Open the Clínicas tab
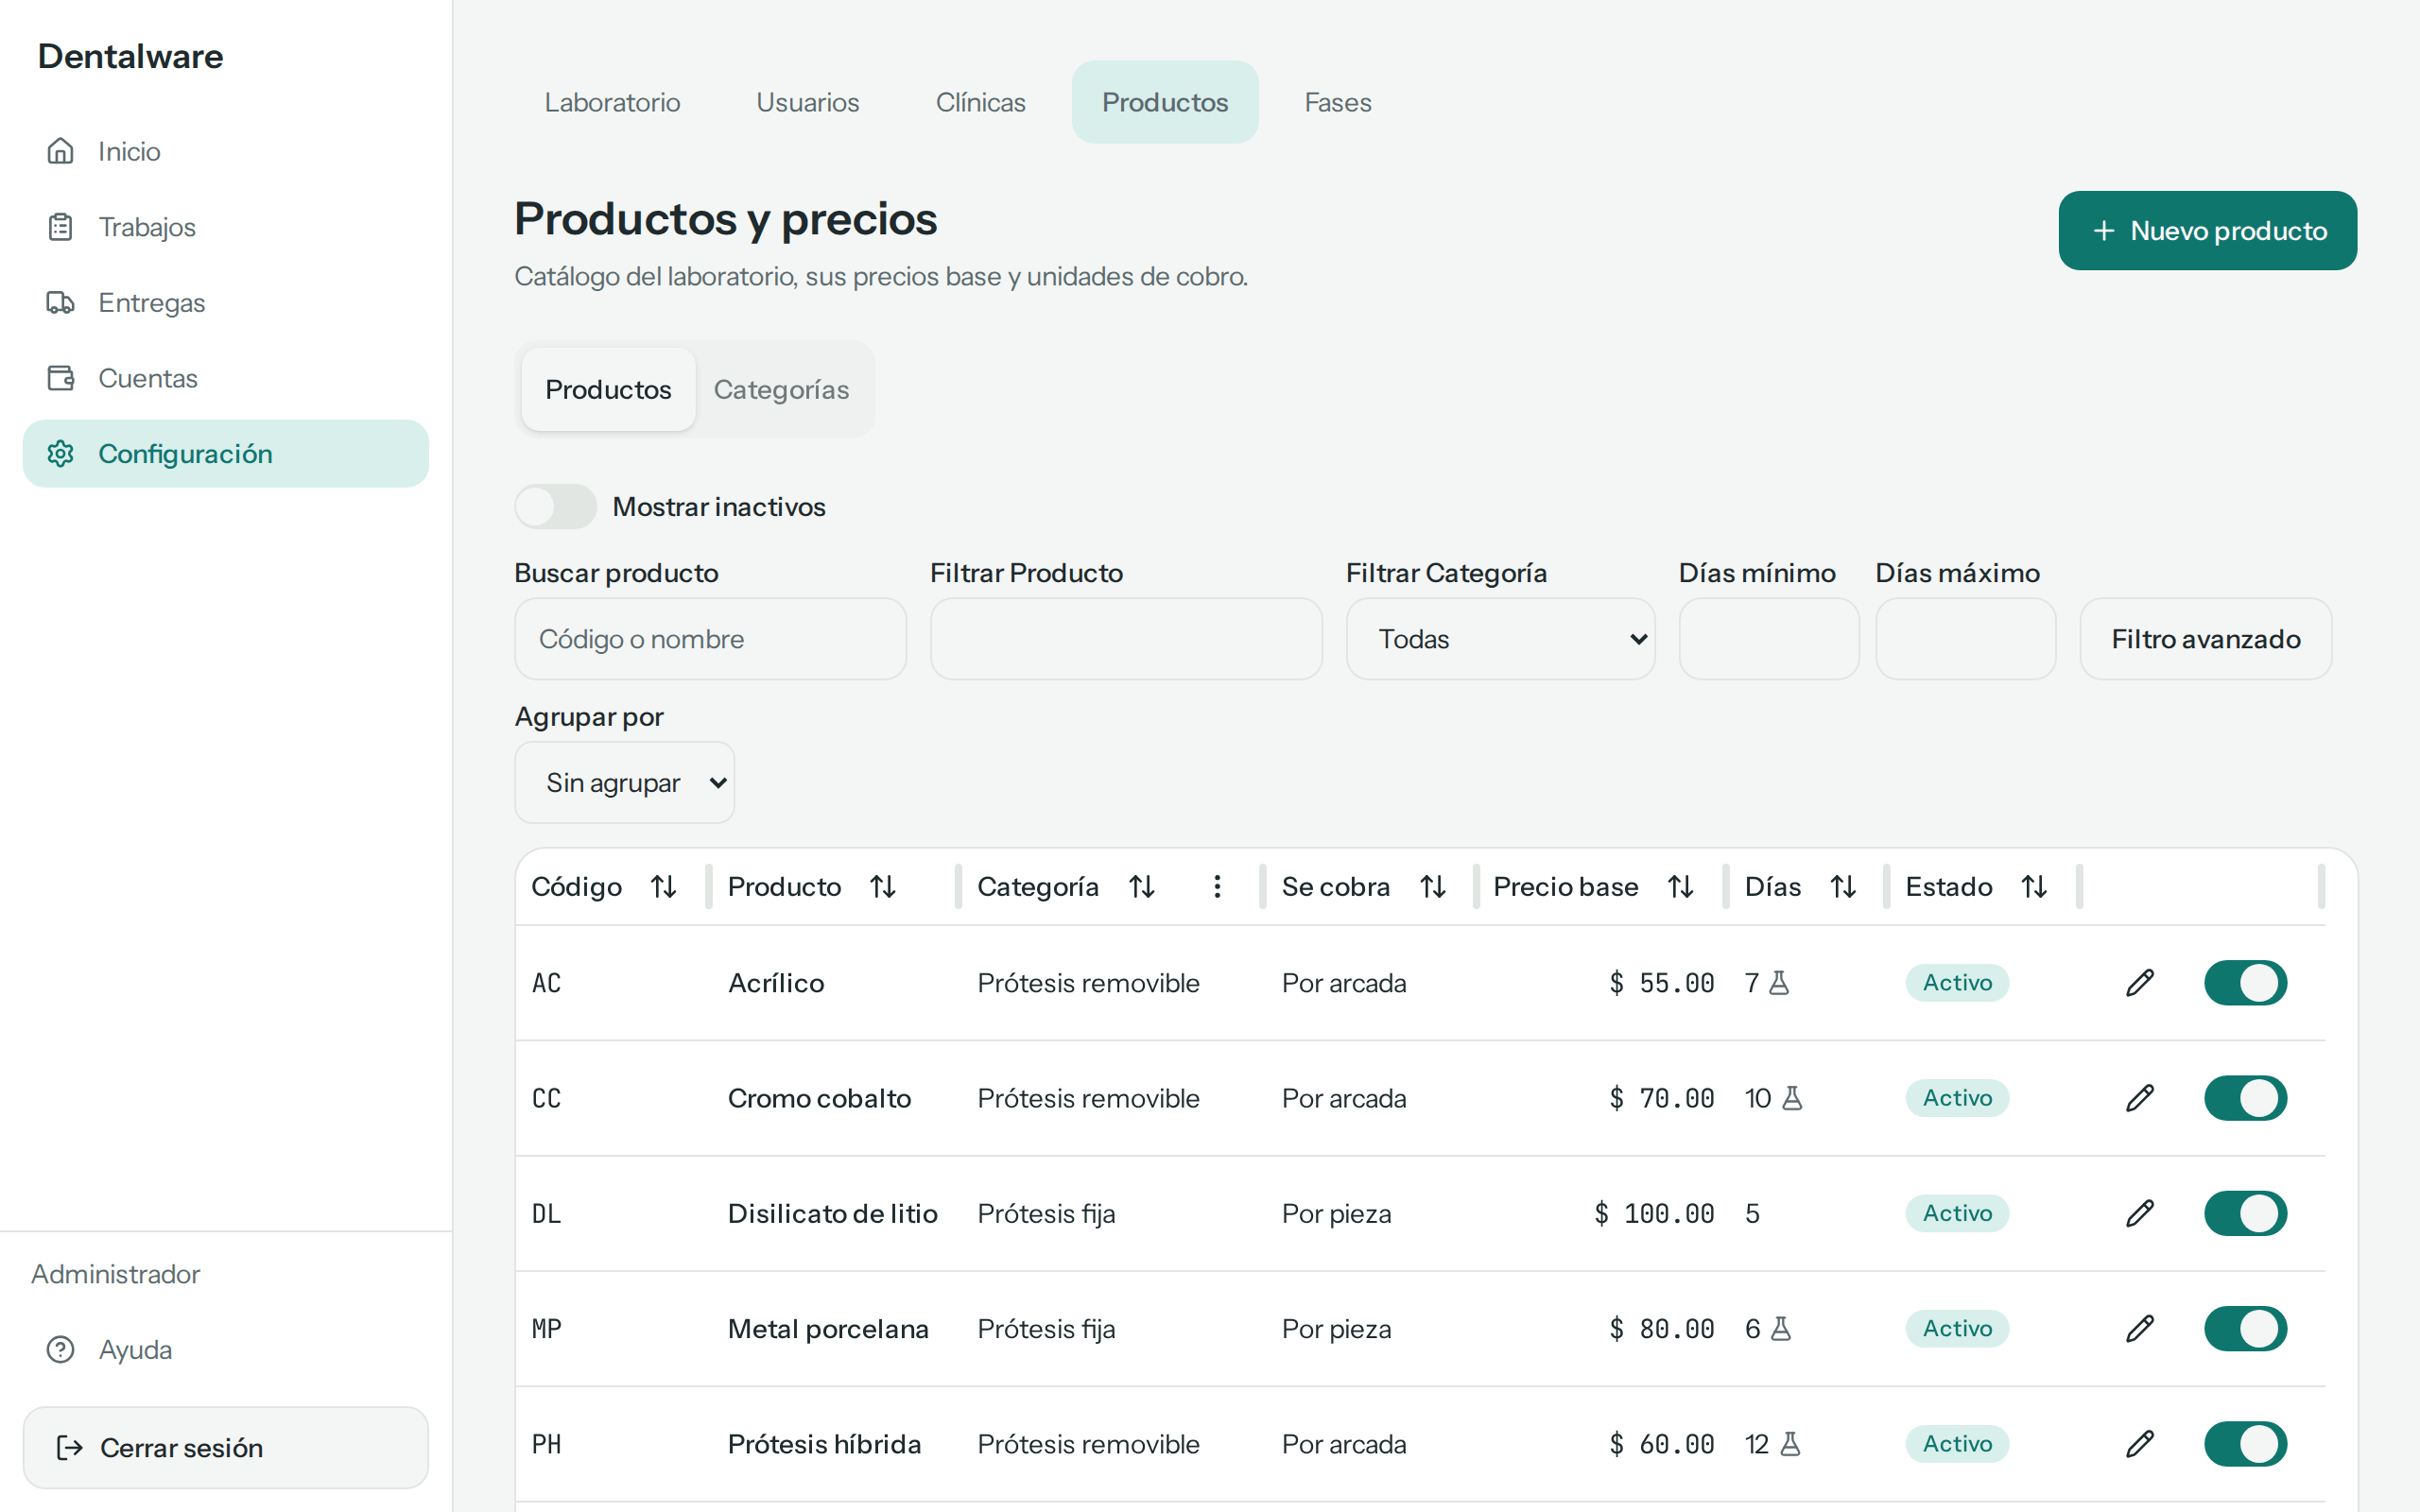2420x1512 pixels. click(980, 102)
